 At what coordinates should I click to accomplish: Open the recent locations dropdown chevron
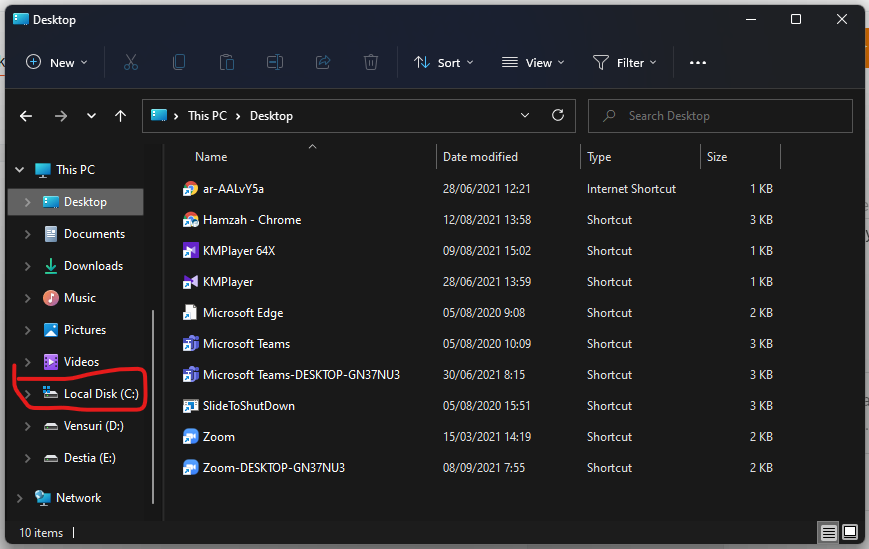[x=91, y=116]
